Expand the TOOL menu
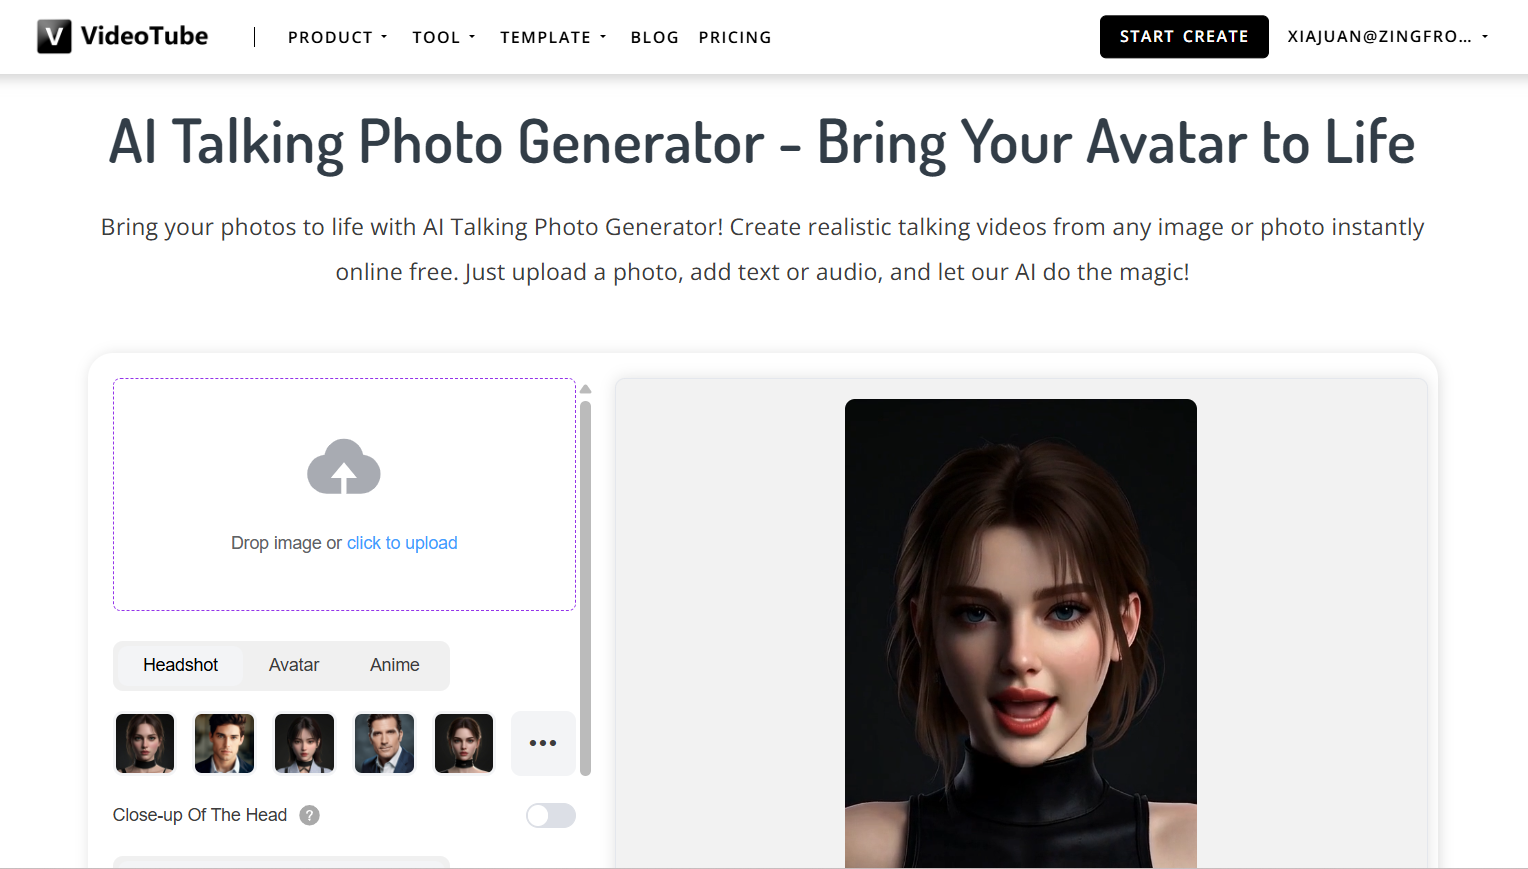 pos(444,37)
